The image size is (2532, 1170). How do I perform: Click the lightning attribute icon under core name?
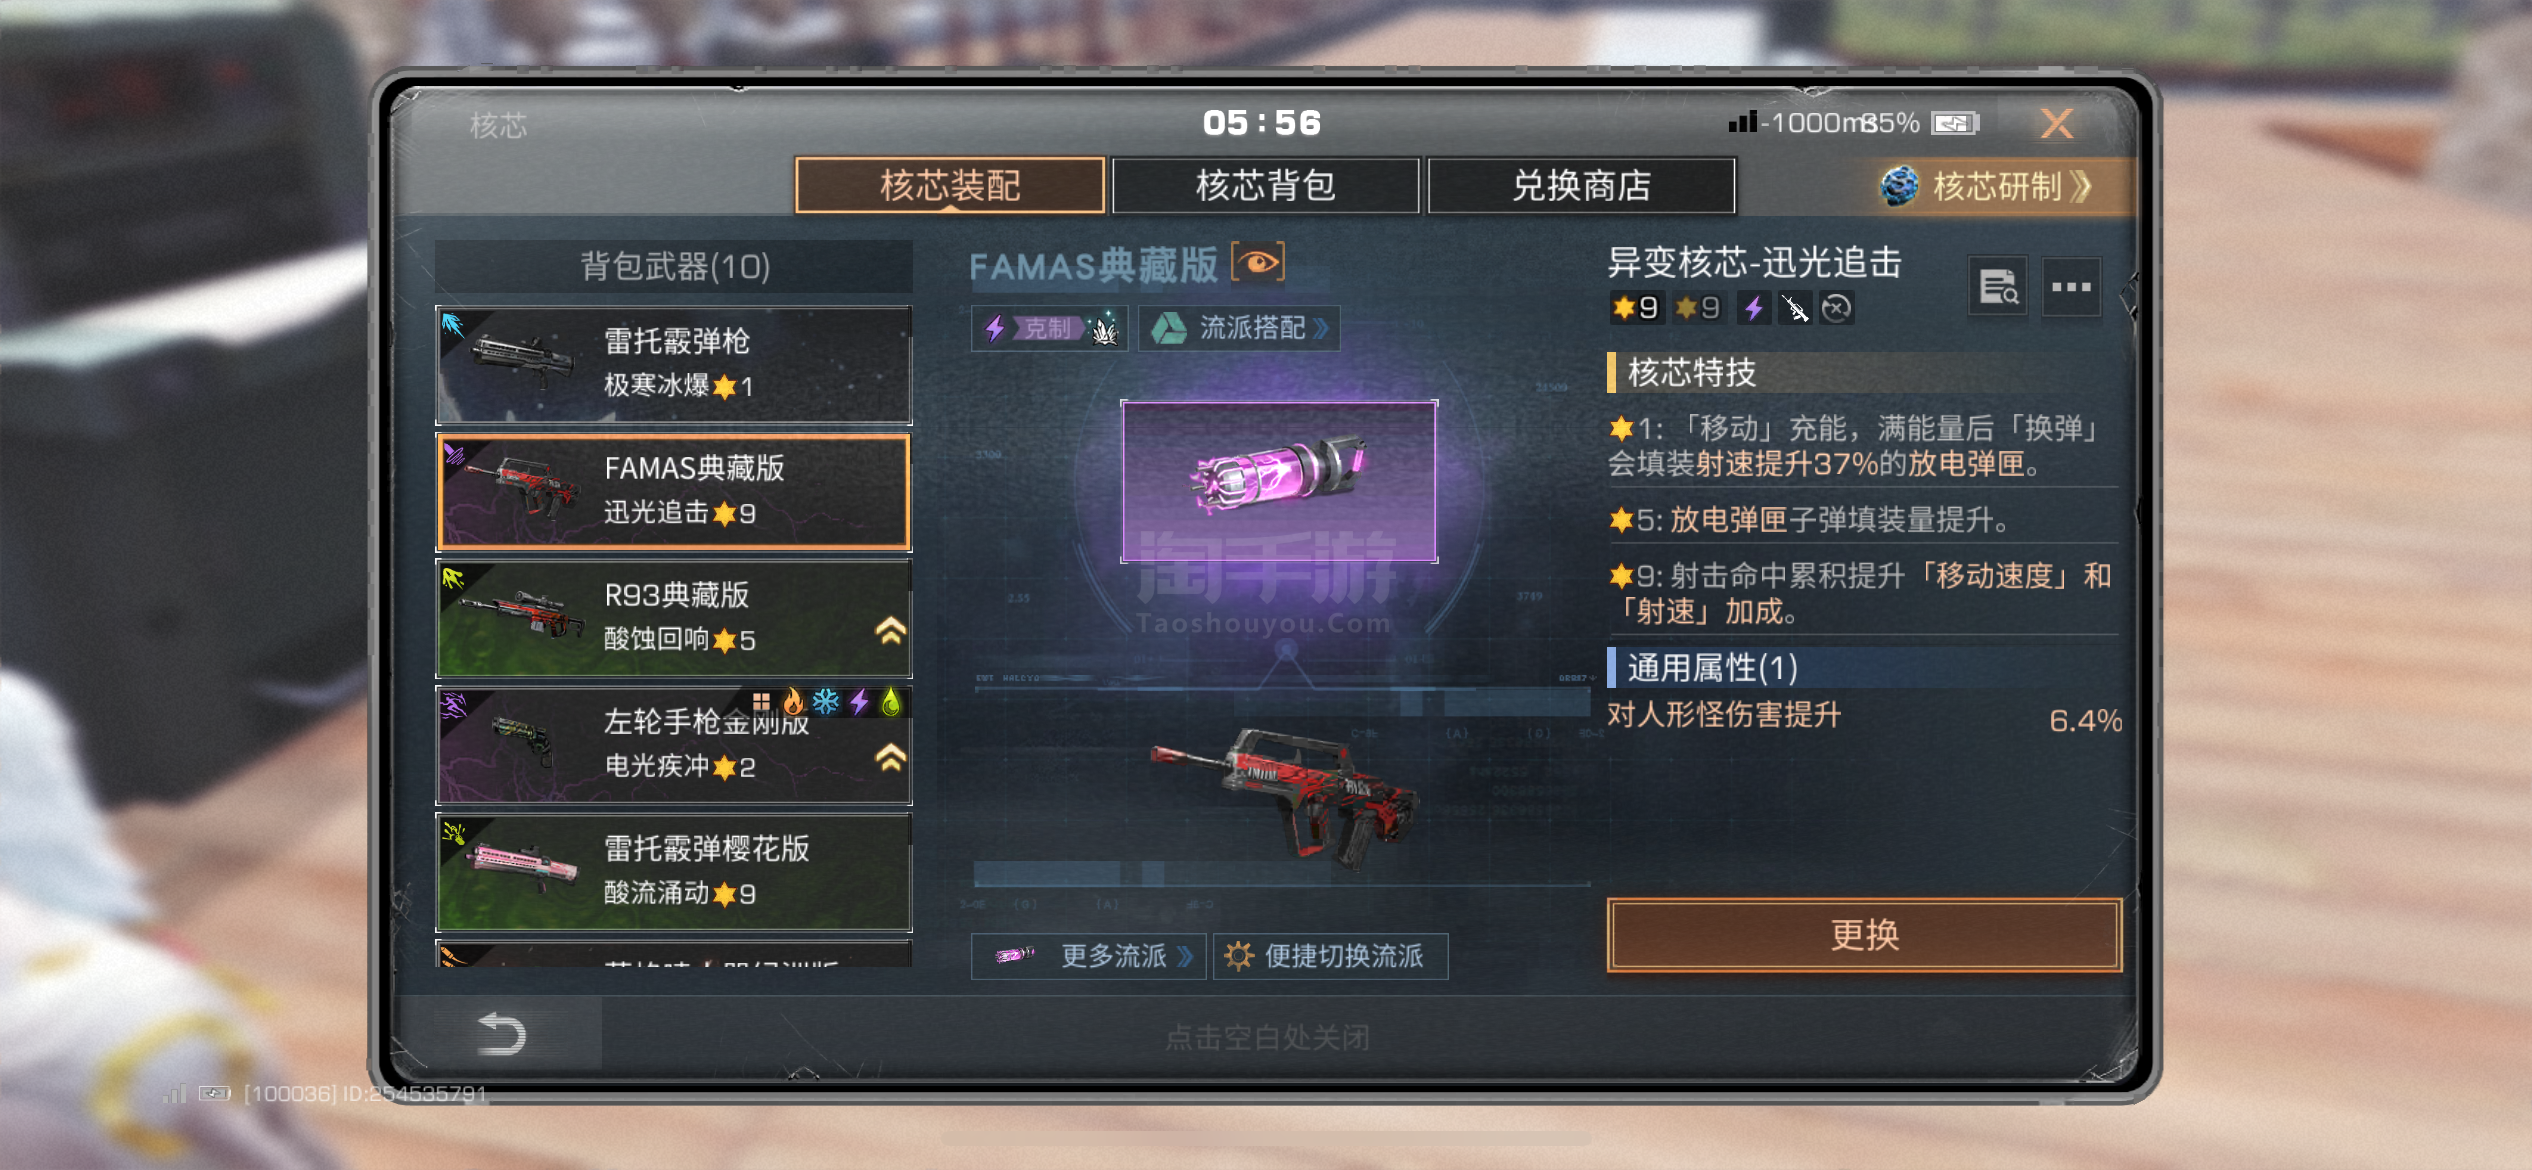tap(1754, 308)
